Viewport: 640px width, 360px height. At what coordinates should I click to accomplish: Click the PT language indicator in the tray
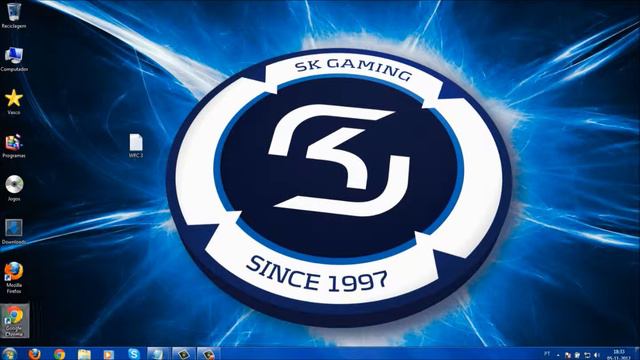547,354
